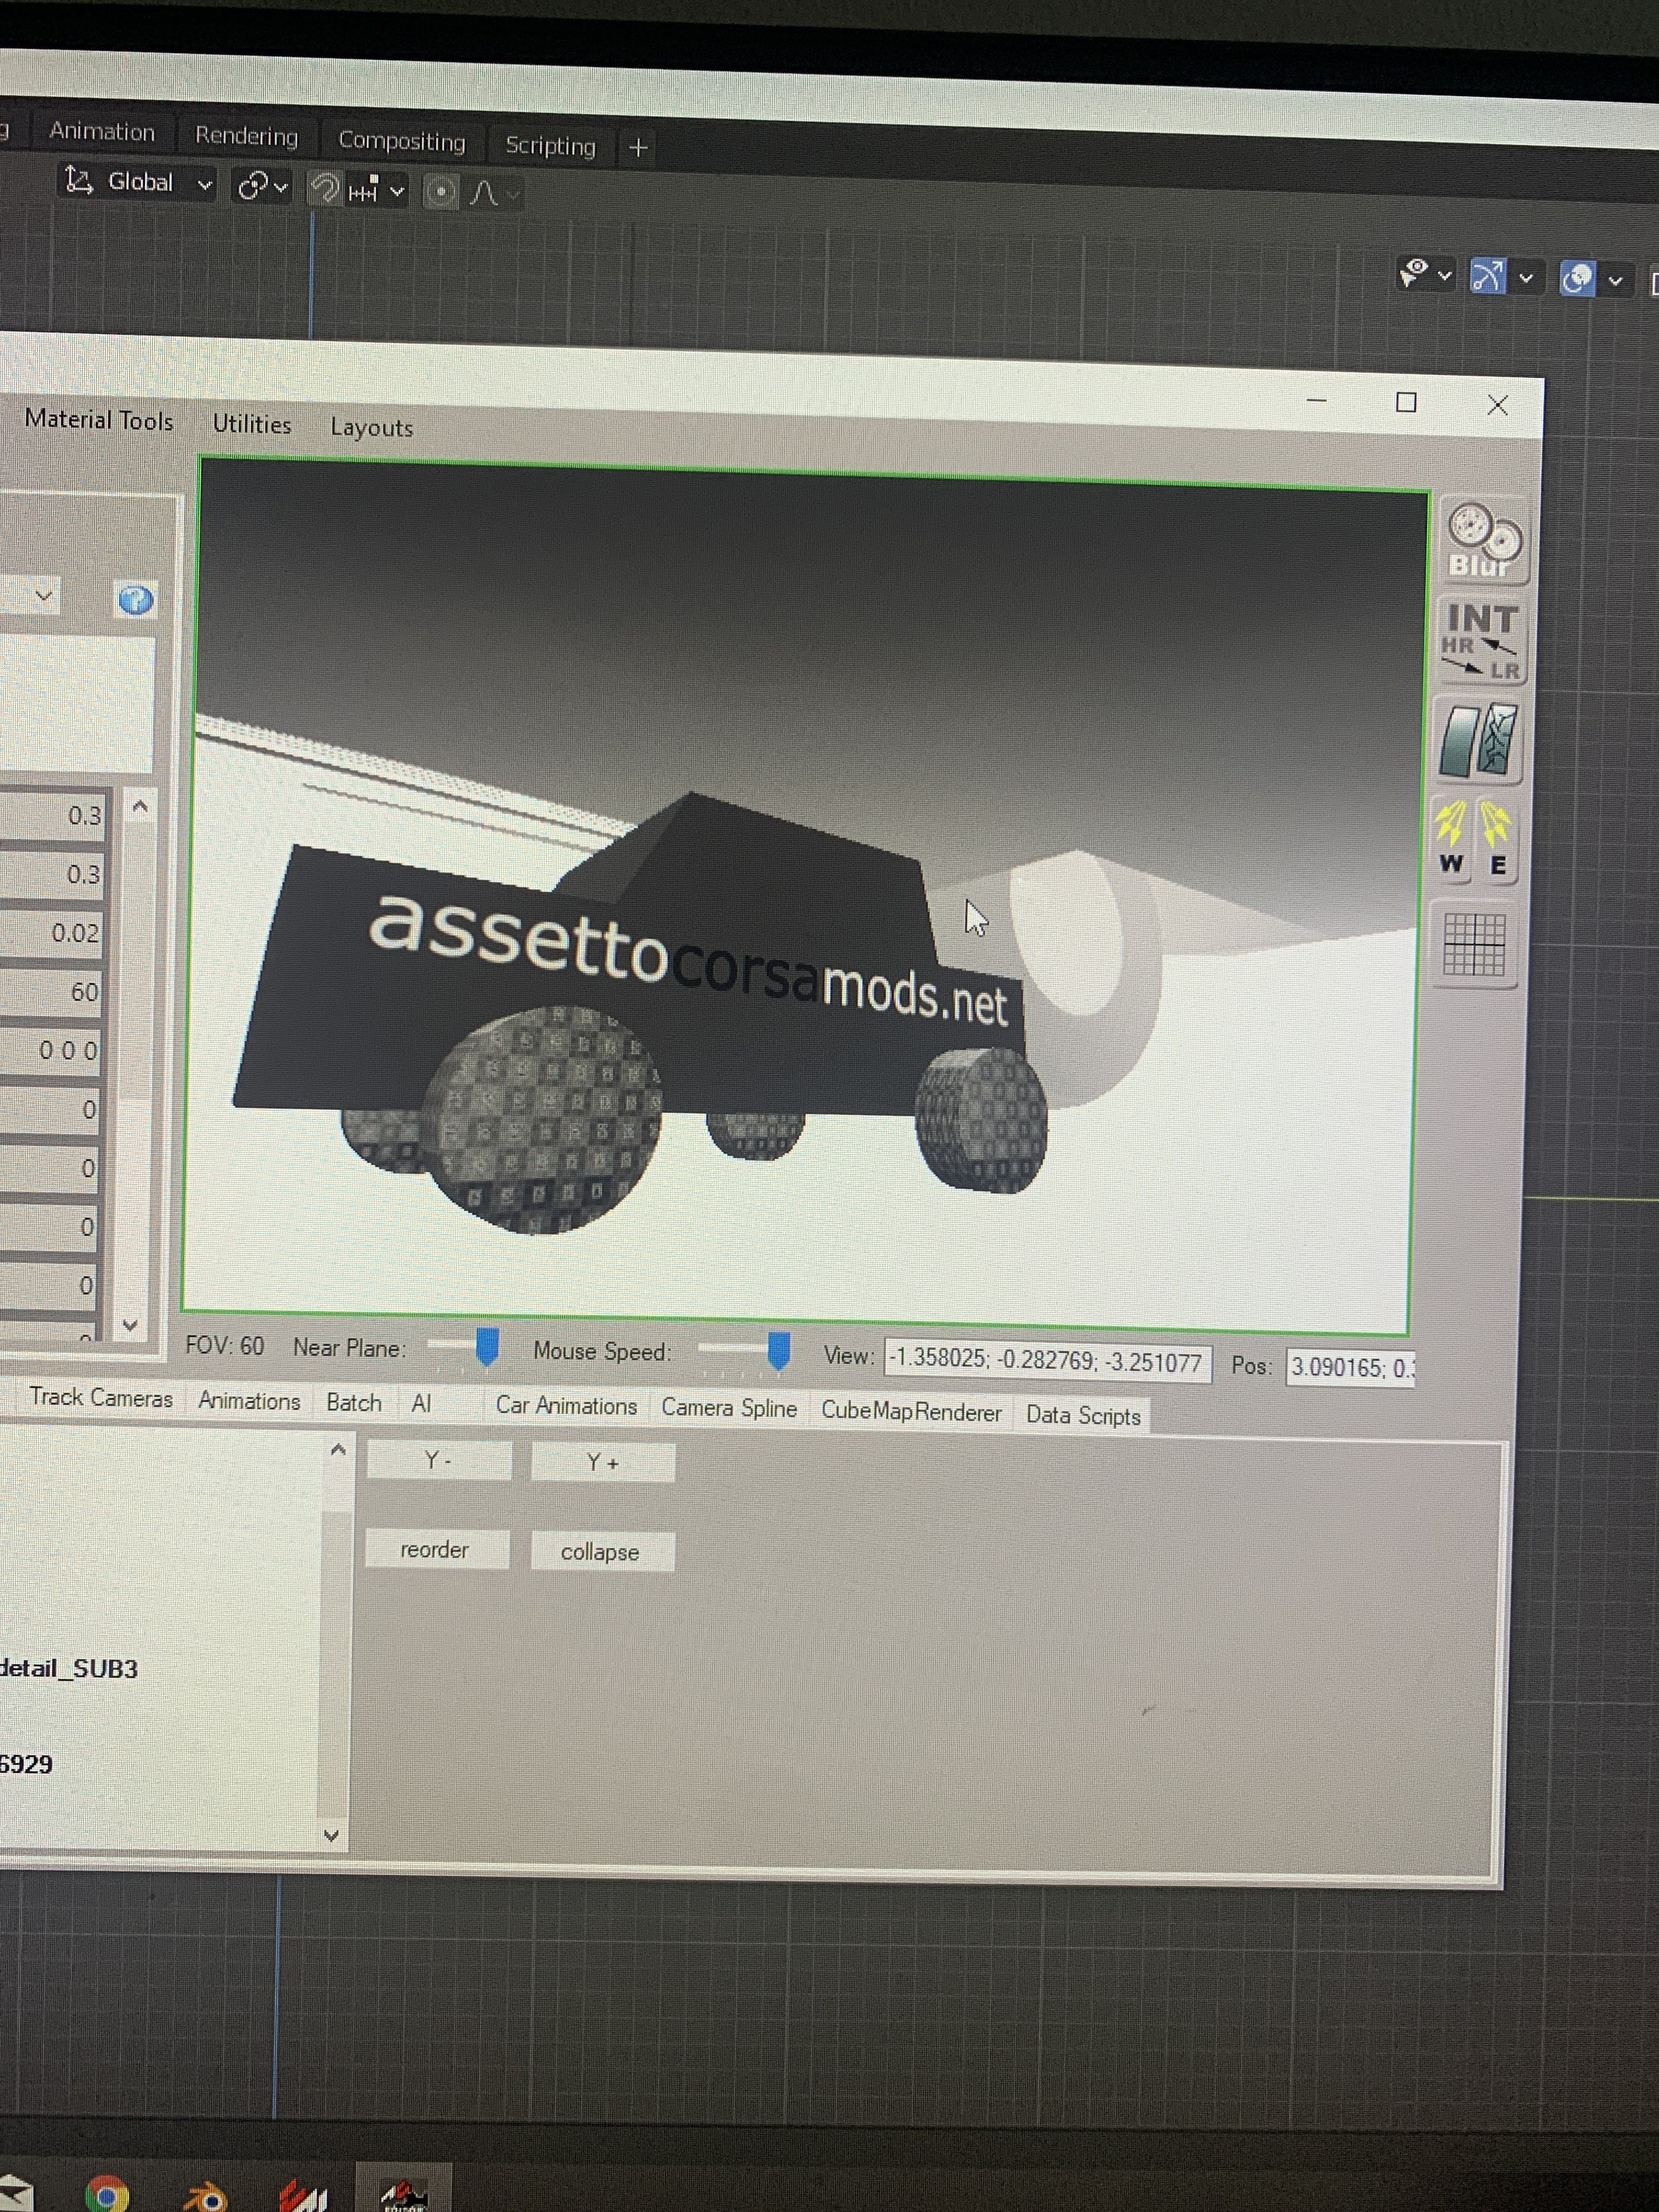Add a new Blender workspace tab

pos(638,148)
